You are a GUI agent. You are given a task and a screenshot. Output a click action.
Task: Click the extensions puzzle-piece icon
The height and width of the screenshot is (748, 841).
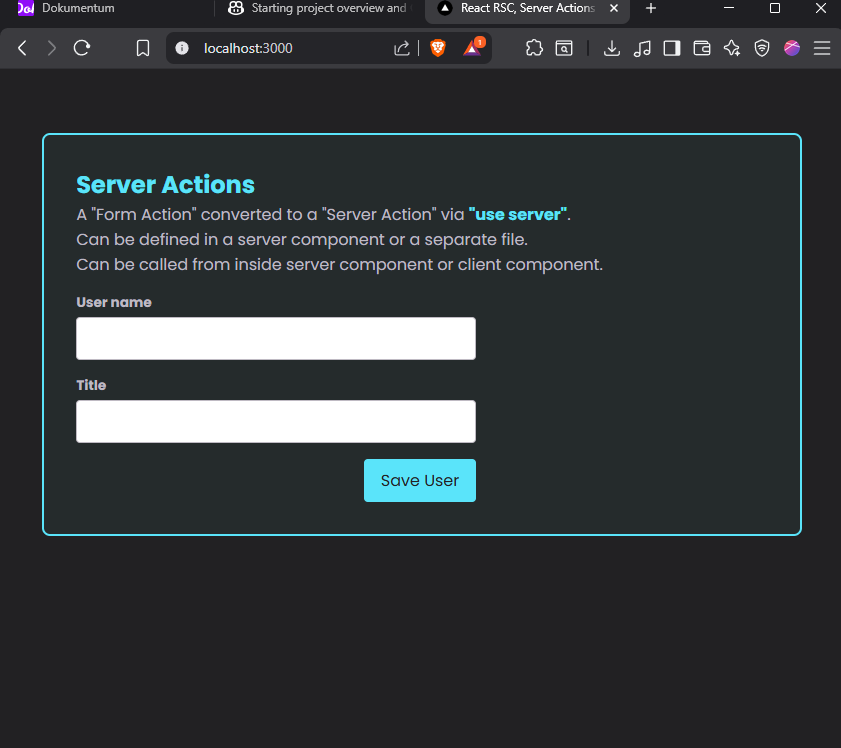[x=534, y=47]
